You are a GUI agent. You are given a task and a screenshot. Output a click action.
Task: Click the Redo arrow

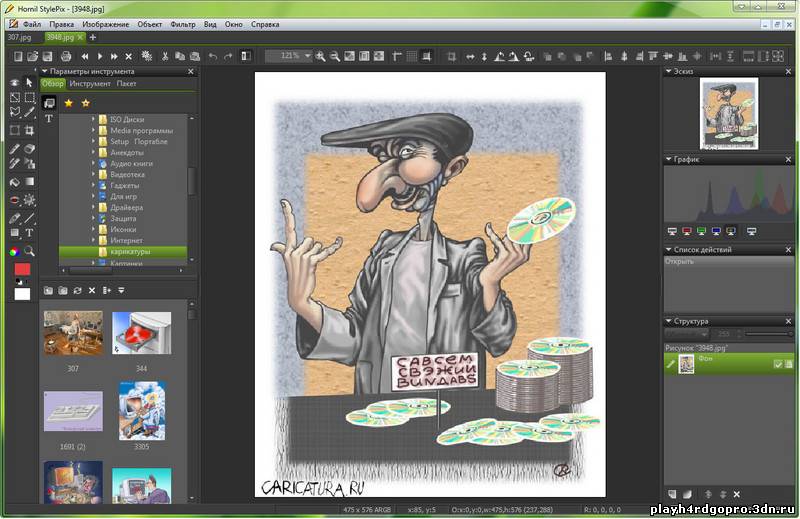228,56
